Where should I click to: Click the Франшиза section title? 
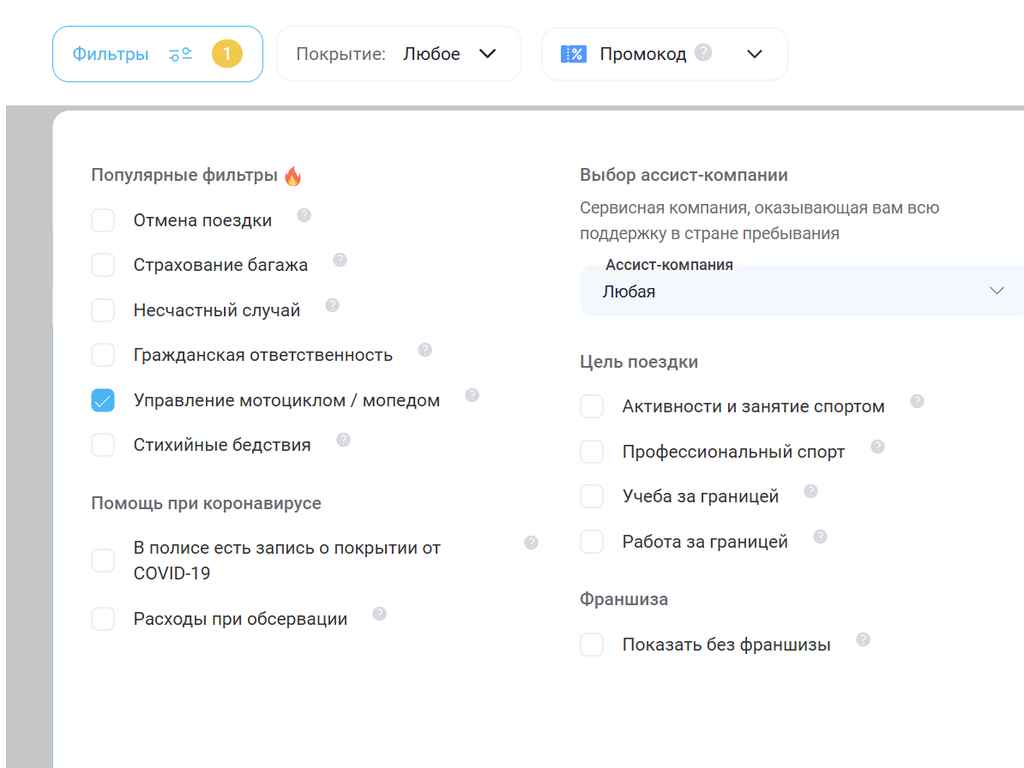click(x=624, y=600)
